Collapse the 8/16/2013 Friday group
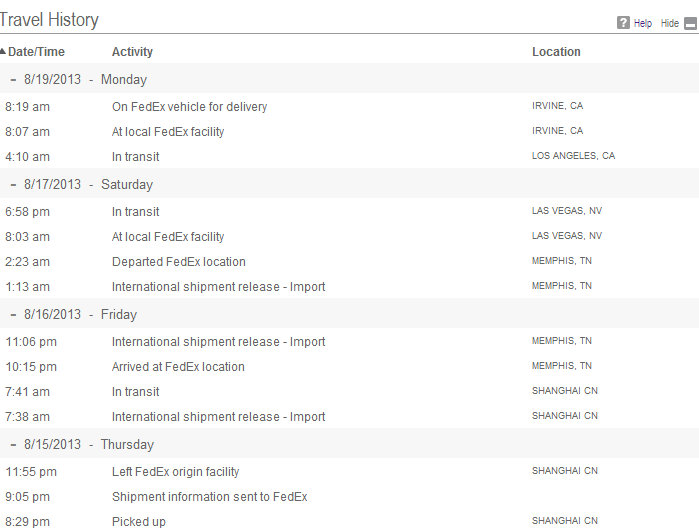This screenshot has width=699, height=531. point(13,315)
